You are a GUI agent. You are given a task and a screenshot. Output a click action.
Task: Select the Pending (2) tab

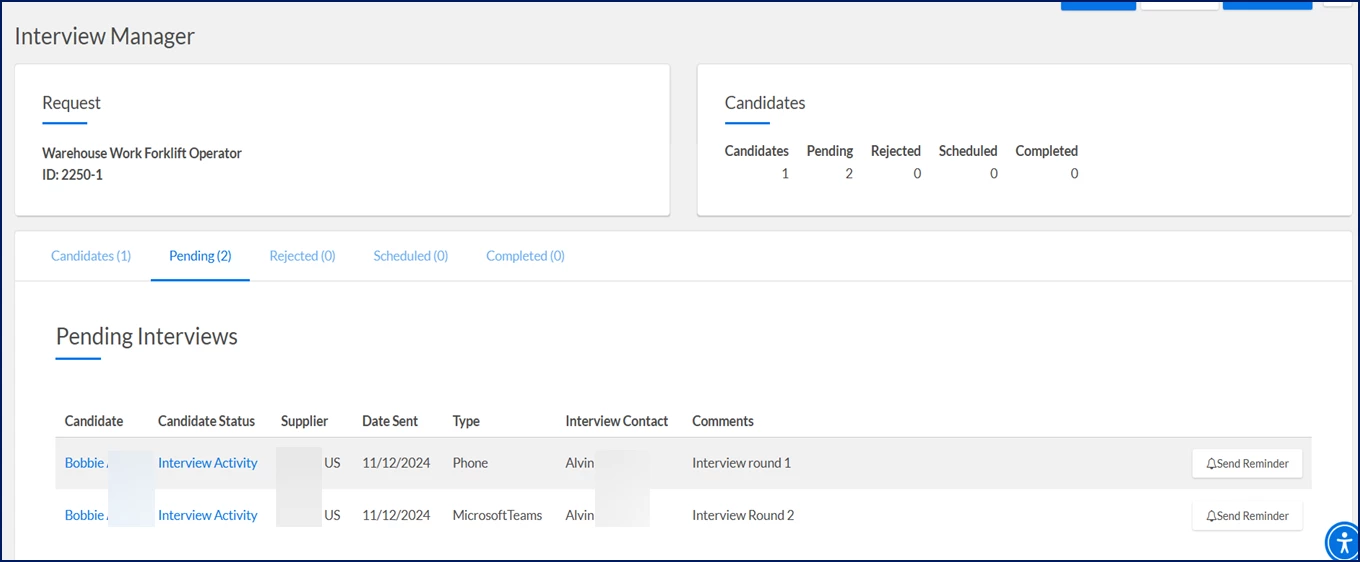click(x=200, y=256)
